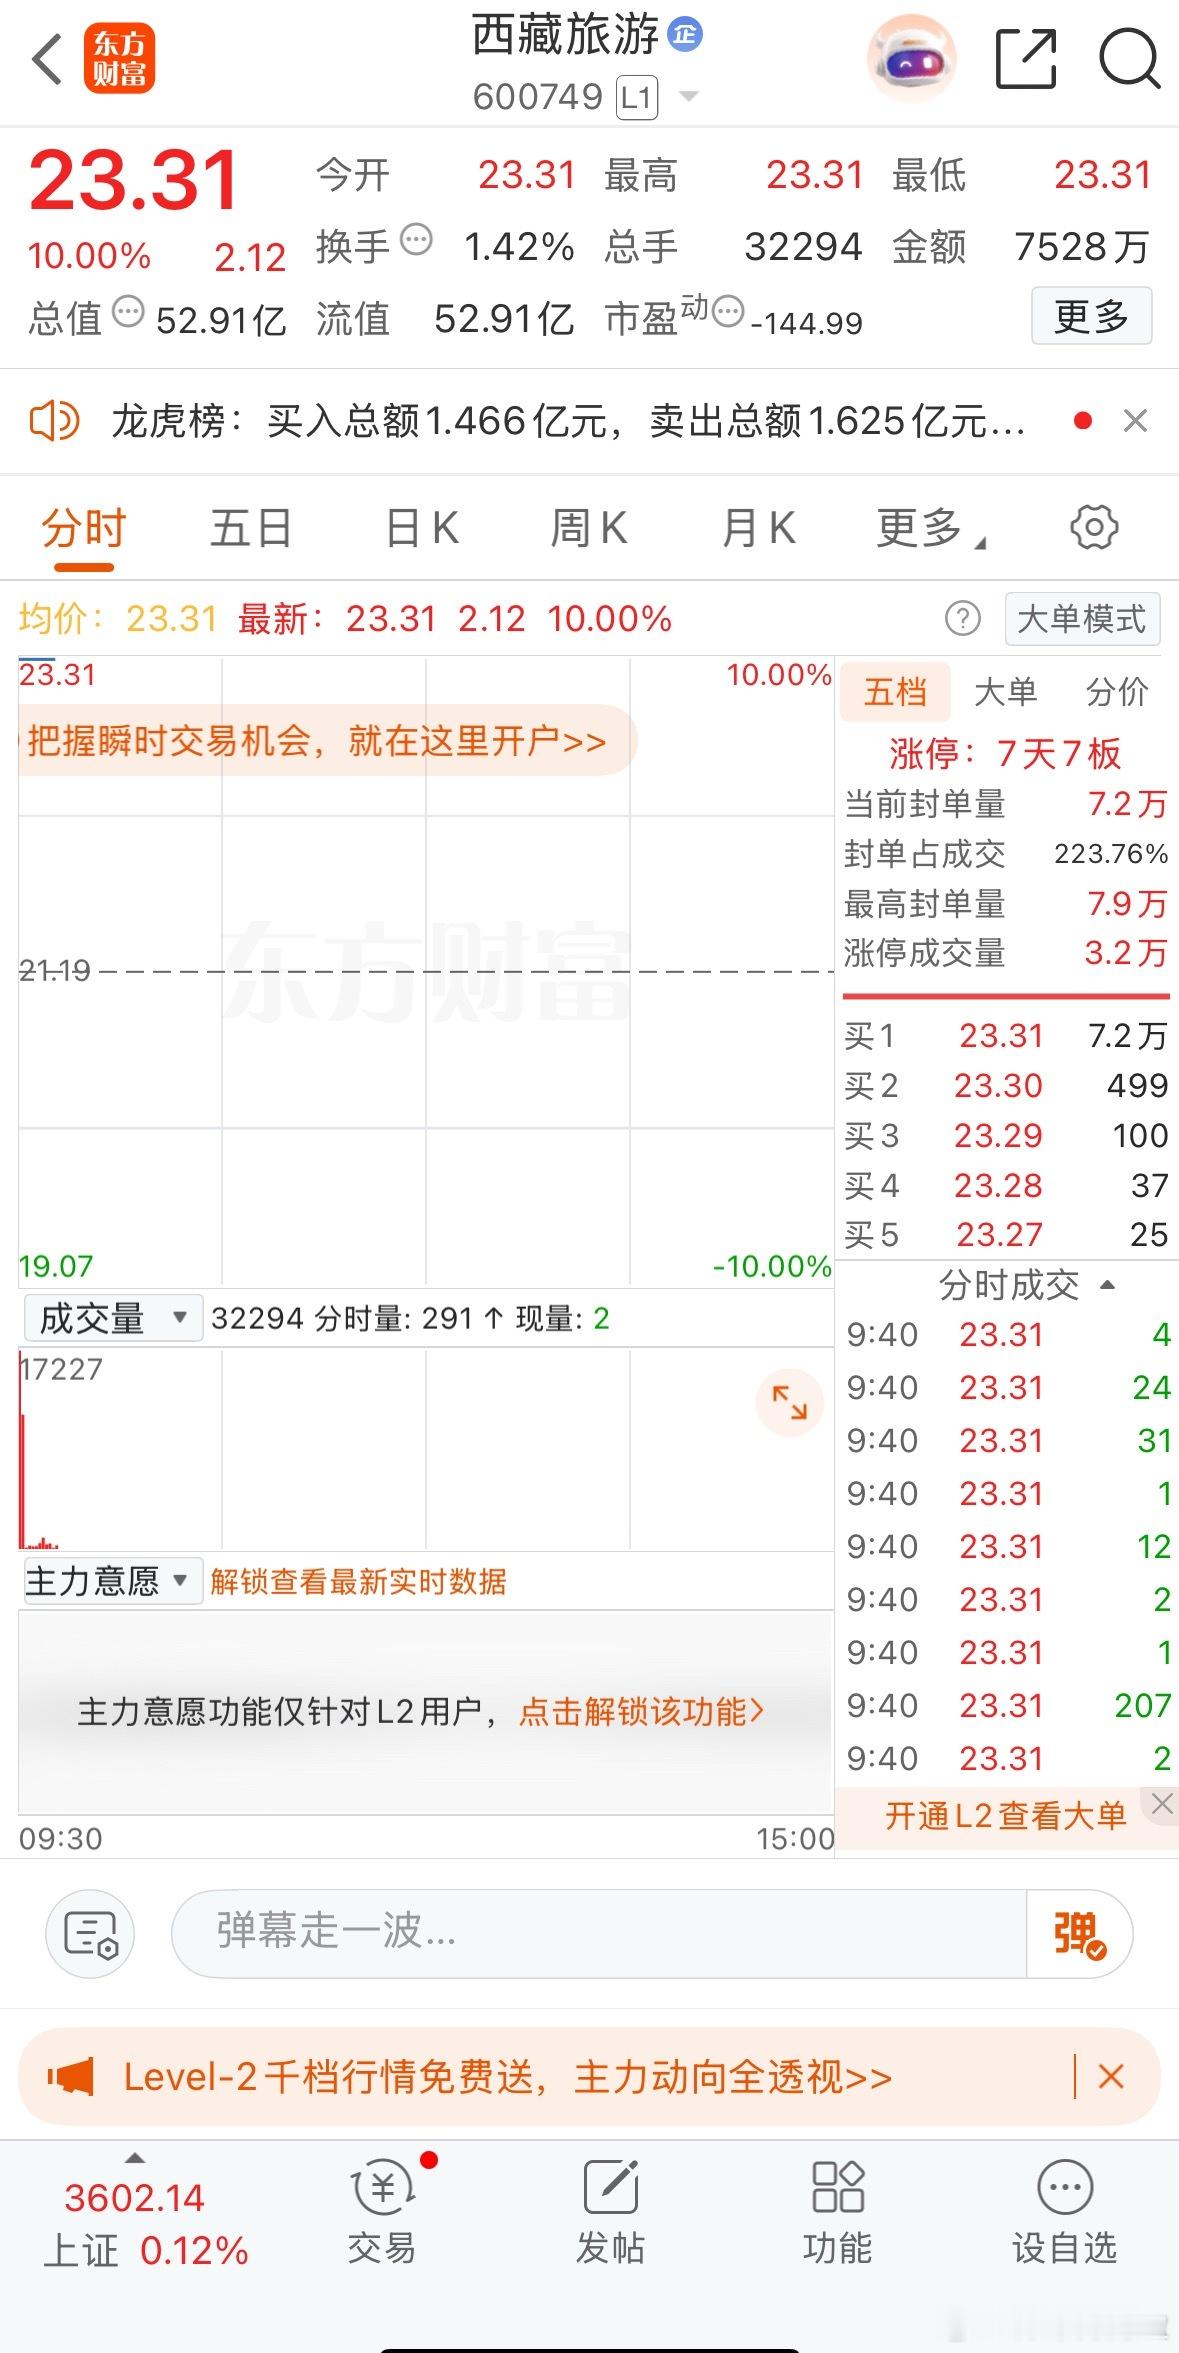
Task: Close the 开通L2查看大单 prompt
Action: (1161, 1804)
